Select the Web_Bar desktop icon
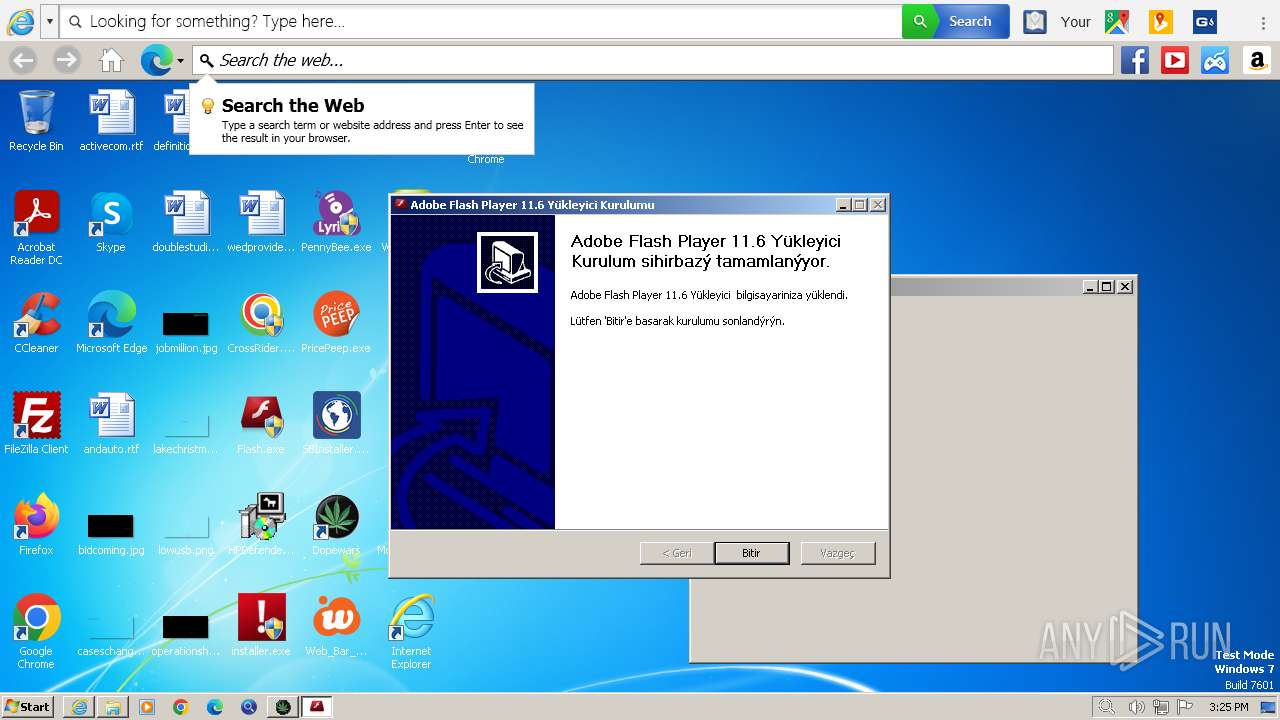The image size is (1280, 720). point(336,626)
